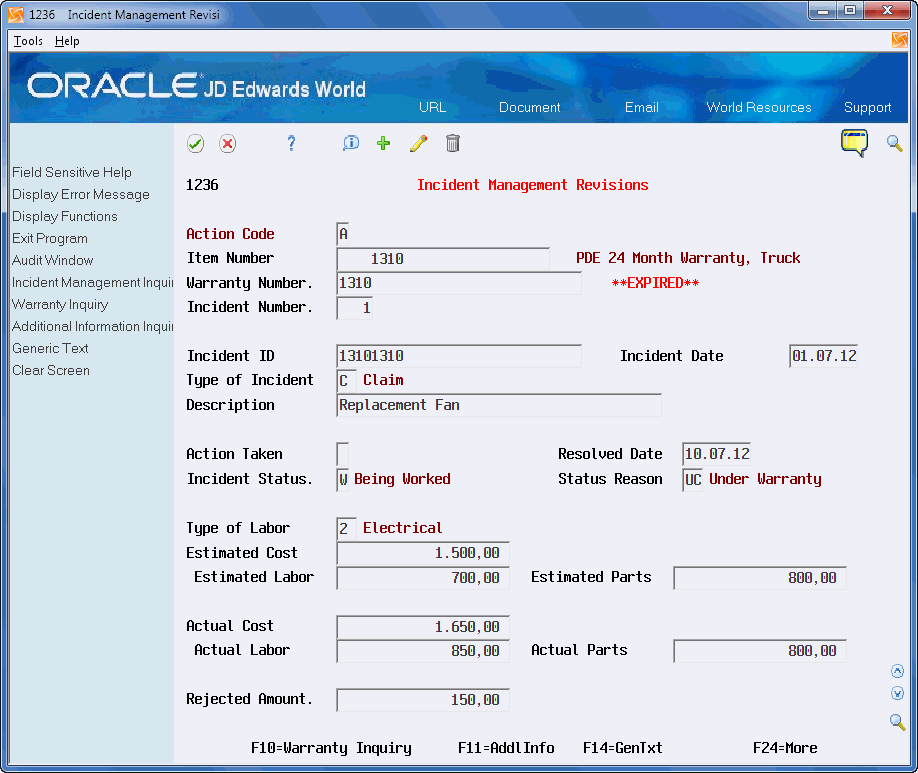Select Clear Screen in sidebar
Viewport: 918px width, 773px height.
pyautogui.click(x=51, y=370)
